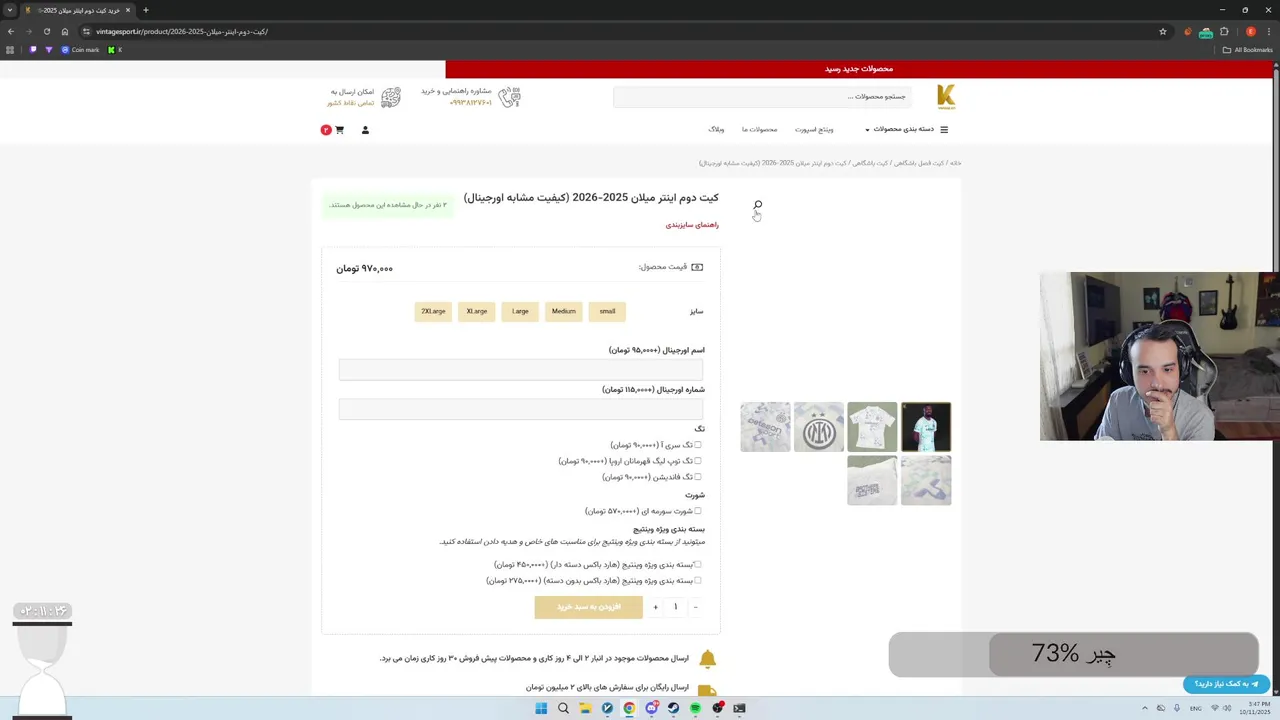View Inter crest close-up thumbnail
Image resolution: width=1280 pixels, height=720 pixels.
pos(819,427)
